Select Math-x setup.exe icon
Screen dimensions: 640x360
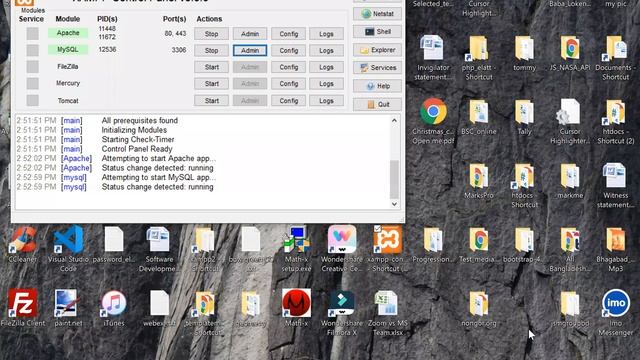click(296, 249)
